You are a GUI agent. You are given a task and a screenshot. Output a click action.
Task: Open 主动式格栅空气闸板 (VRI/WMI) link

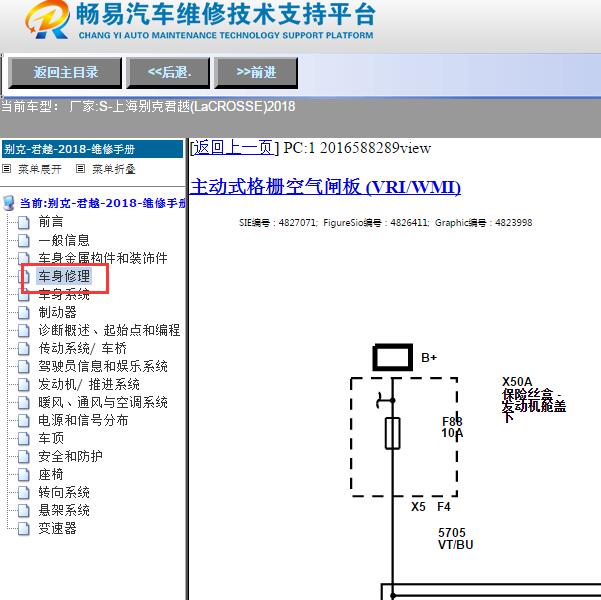pos(325,187)
